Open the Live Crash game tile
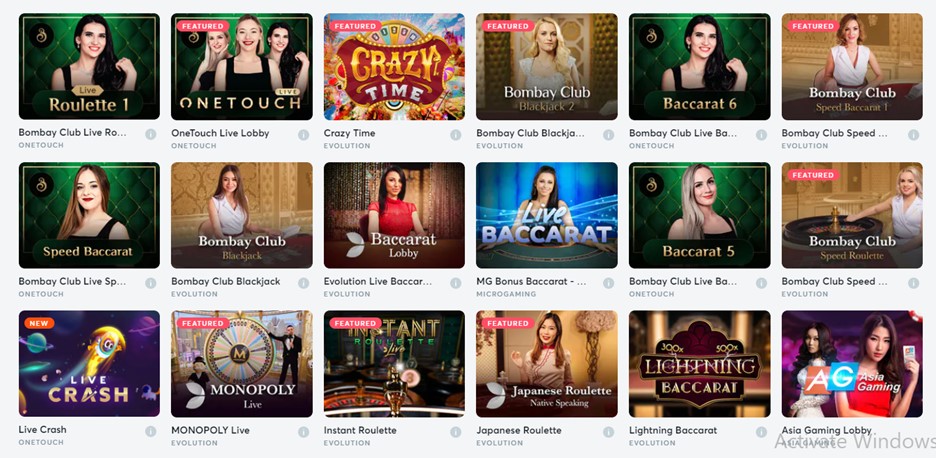The height and width of the screenshot is (458, 936). 89,364
